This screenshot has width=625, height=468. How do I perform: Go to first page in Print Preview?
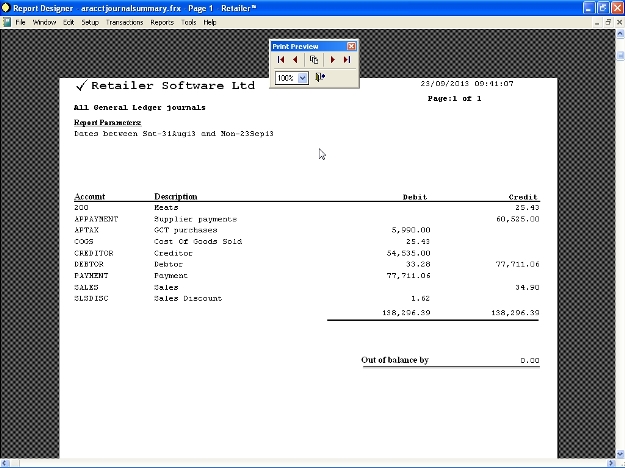pos(282,60)
